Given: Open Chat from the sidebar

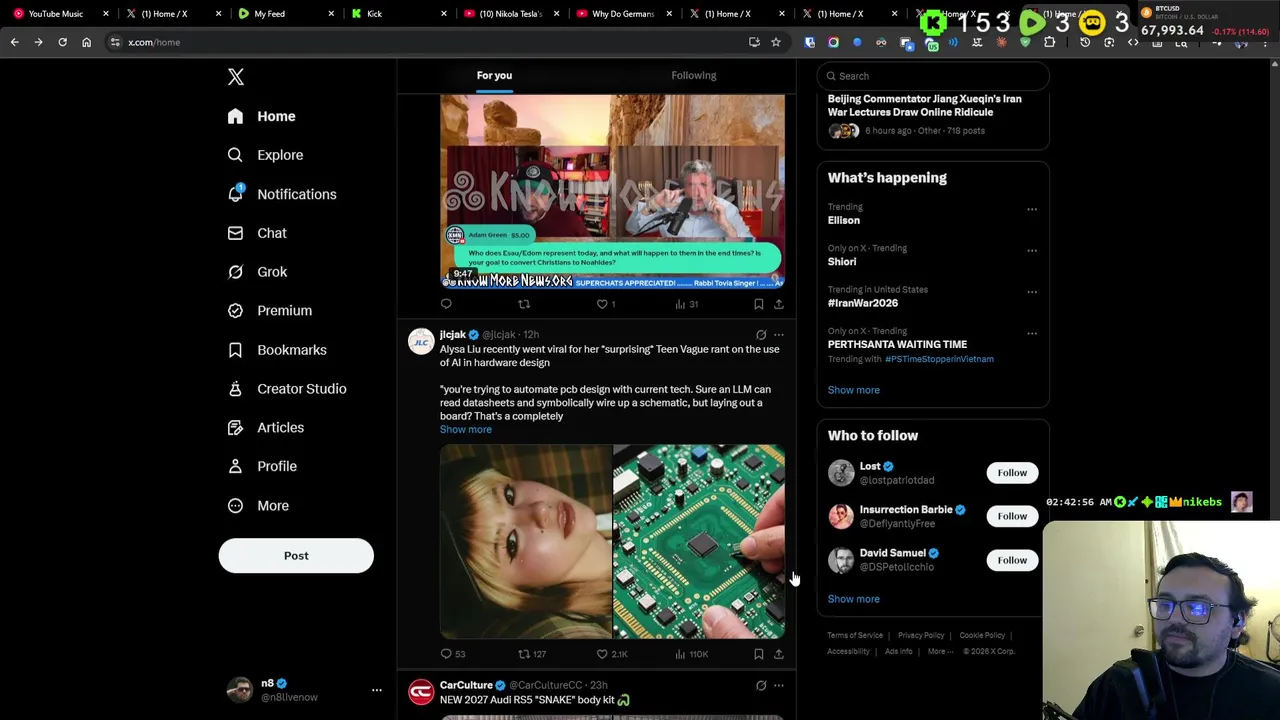Looking at the screenshot, I should click(257, 233).
